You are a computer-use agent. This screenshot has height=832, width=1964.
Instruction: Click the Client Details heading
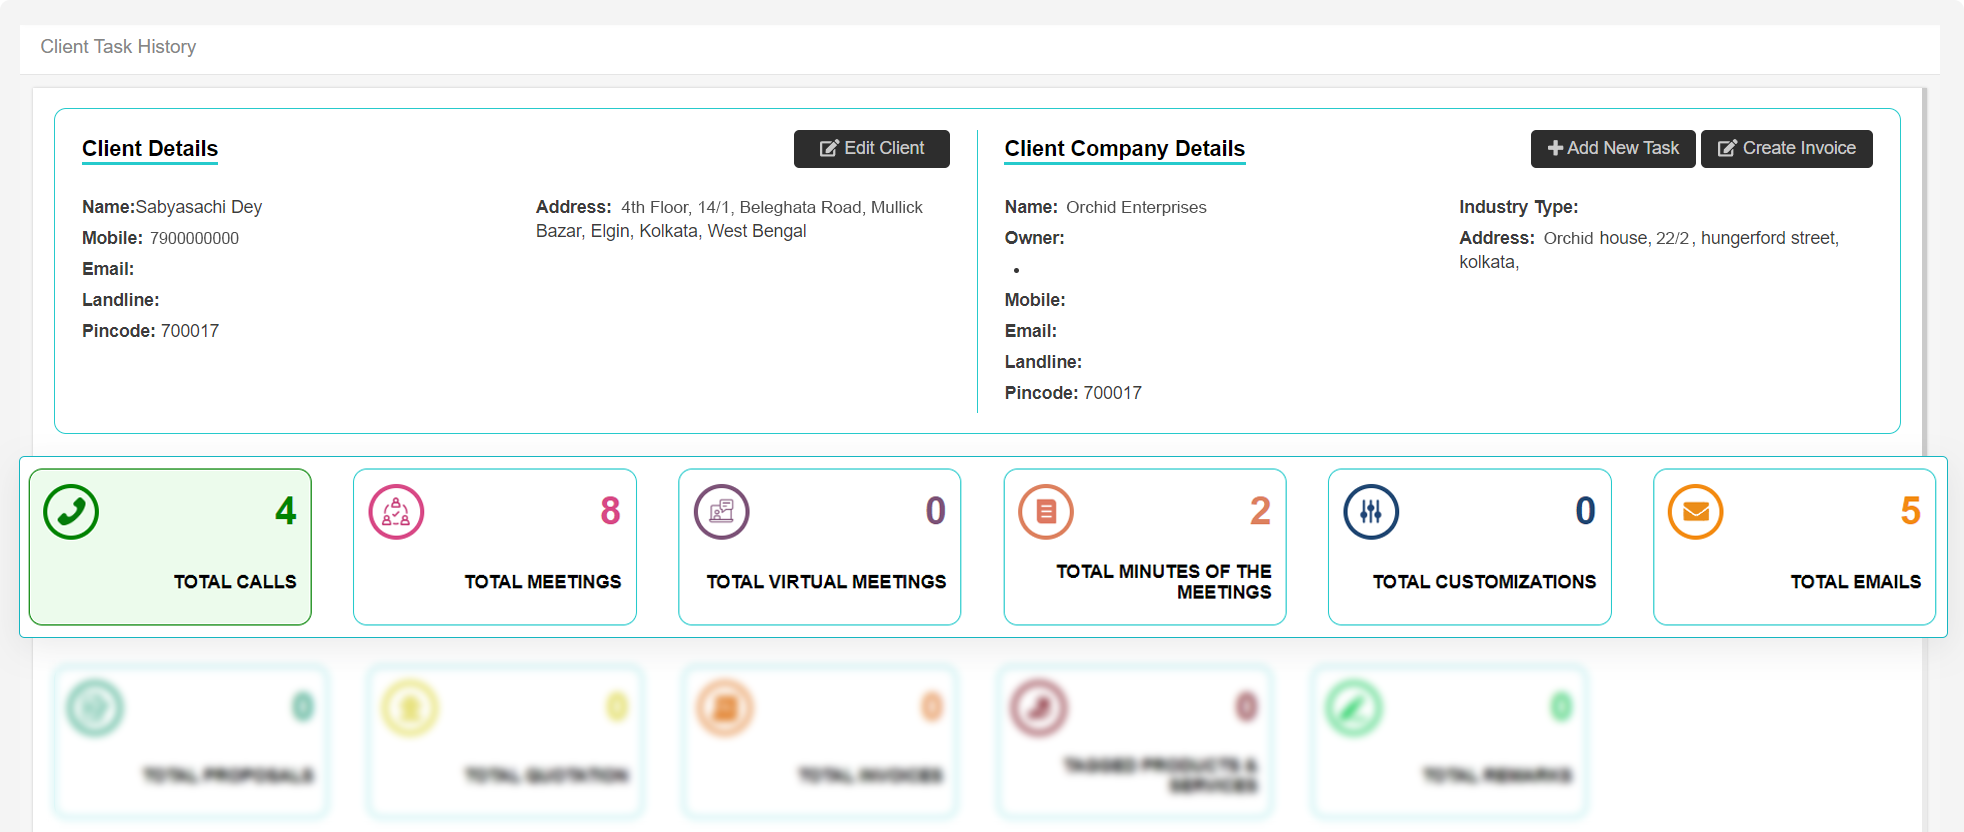pyautogui.click(x=150, y=149)
